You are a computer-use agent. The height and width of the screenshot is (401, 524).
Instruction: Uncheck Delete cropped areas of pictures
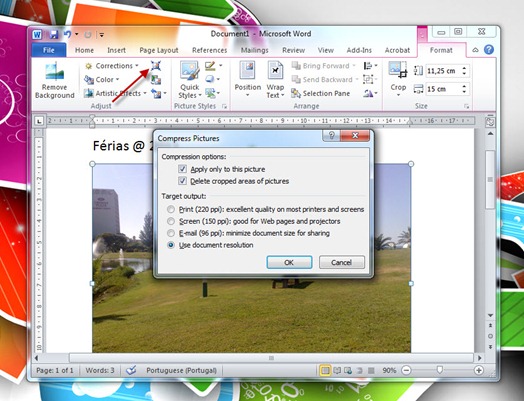pos(182,181)
